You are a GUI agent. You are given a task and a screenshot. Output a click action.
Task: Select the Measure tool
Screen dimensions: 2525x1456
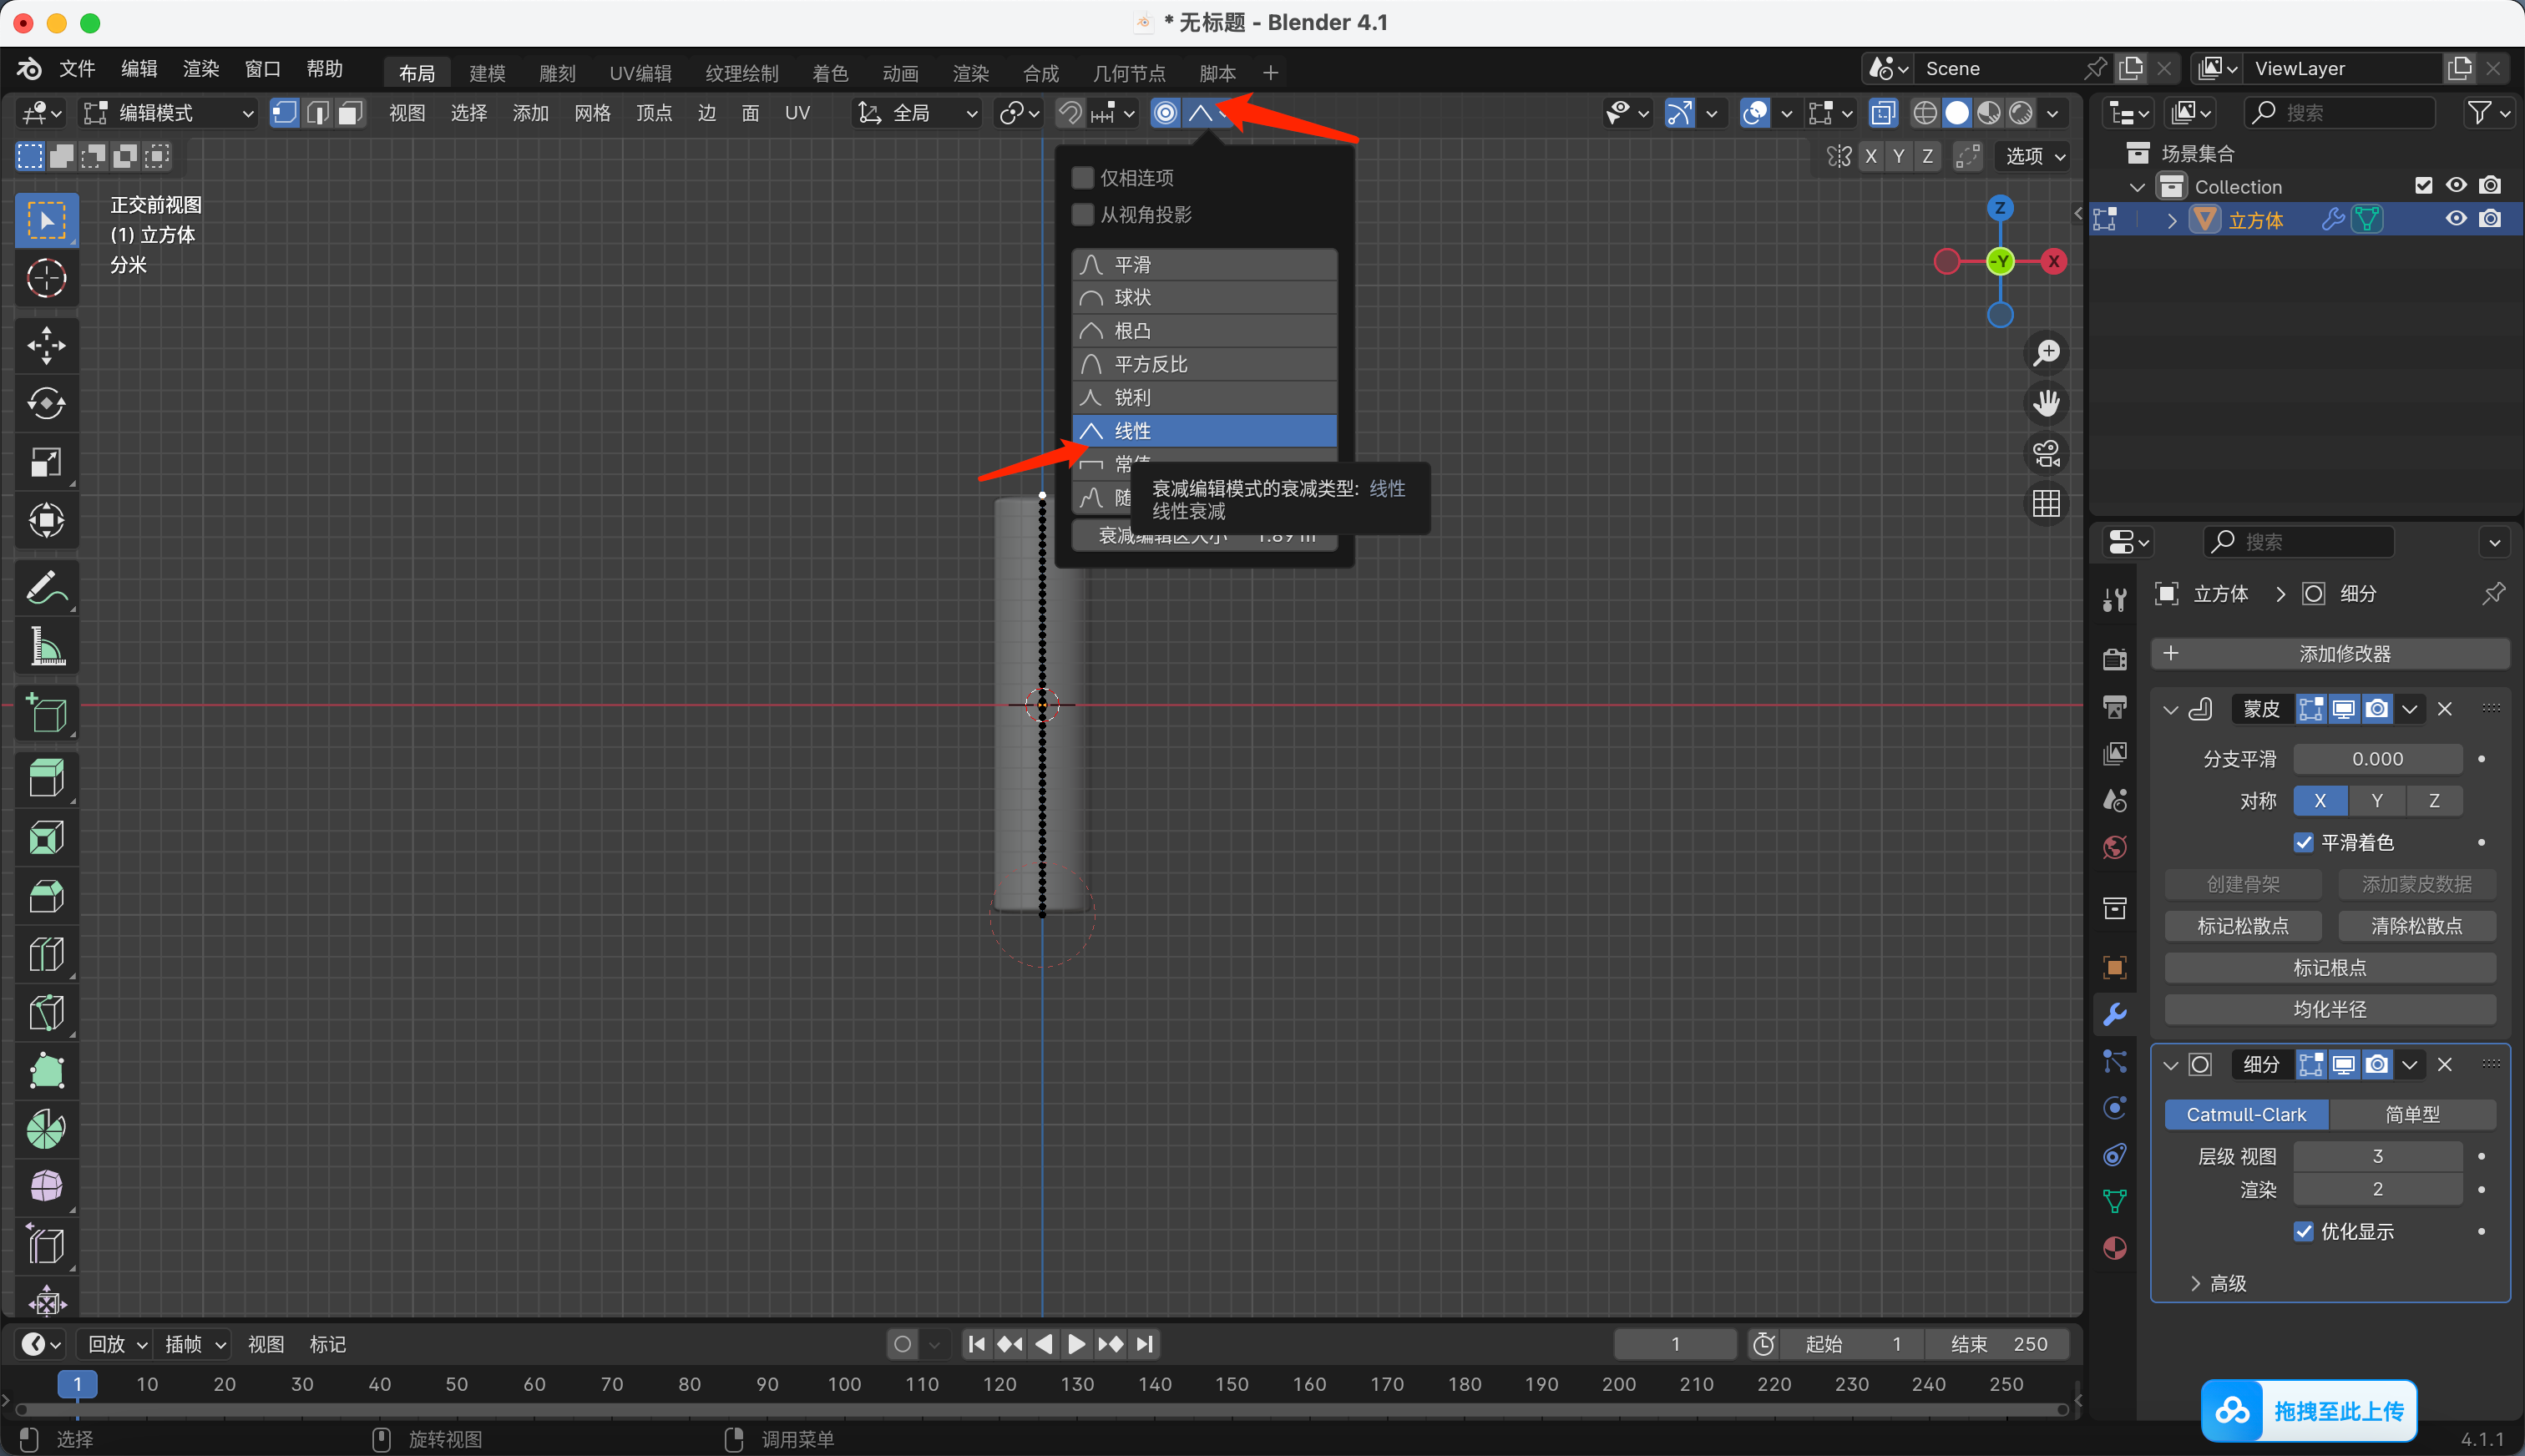pyautogui.click(x=46, y=647)
